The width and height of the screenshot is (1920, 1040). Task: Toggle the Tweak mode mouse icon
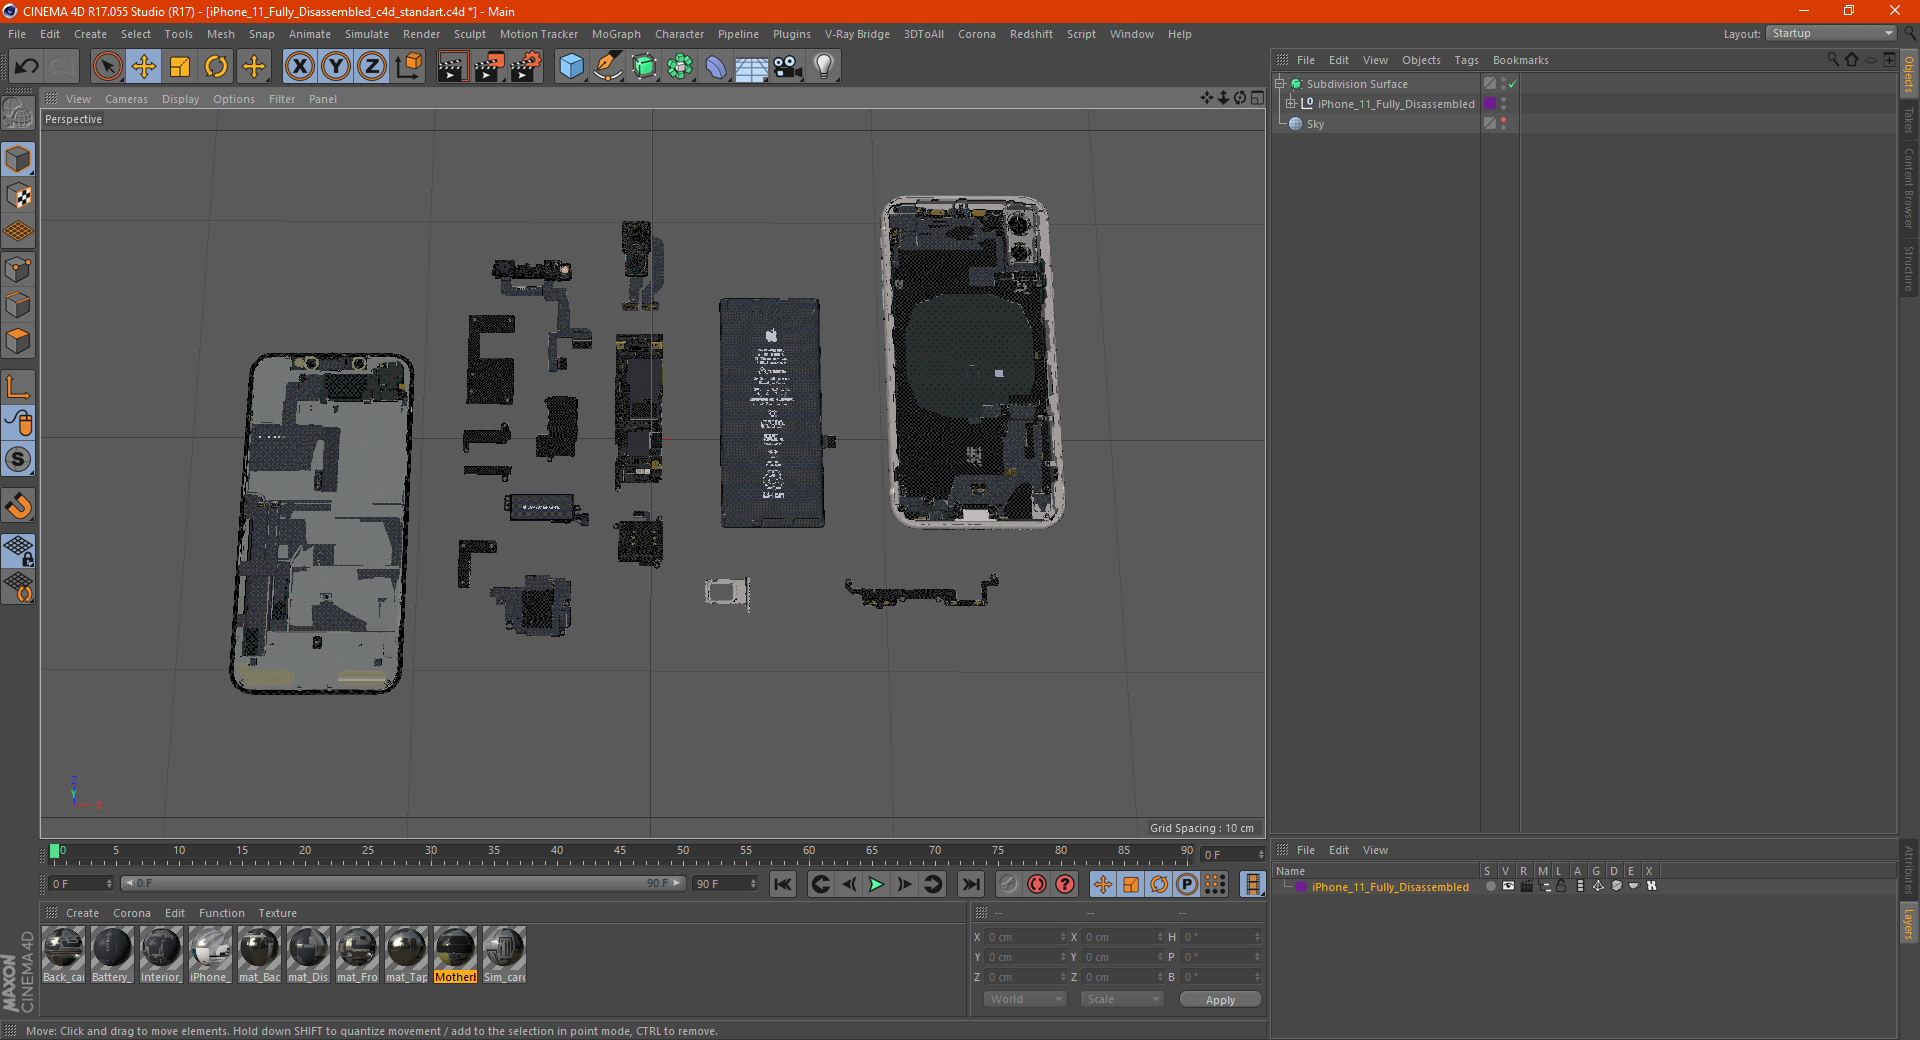point(18,424)
